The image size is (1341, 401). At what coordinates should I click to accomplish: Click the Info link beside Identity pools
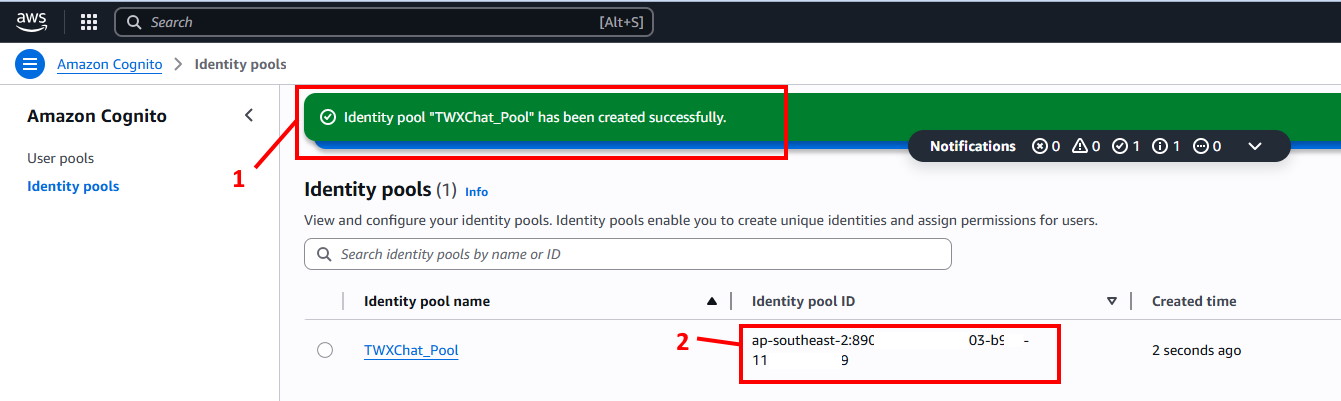tap(476, 191)
